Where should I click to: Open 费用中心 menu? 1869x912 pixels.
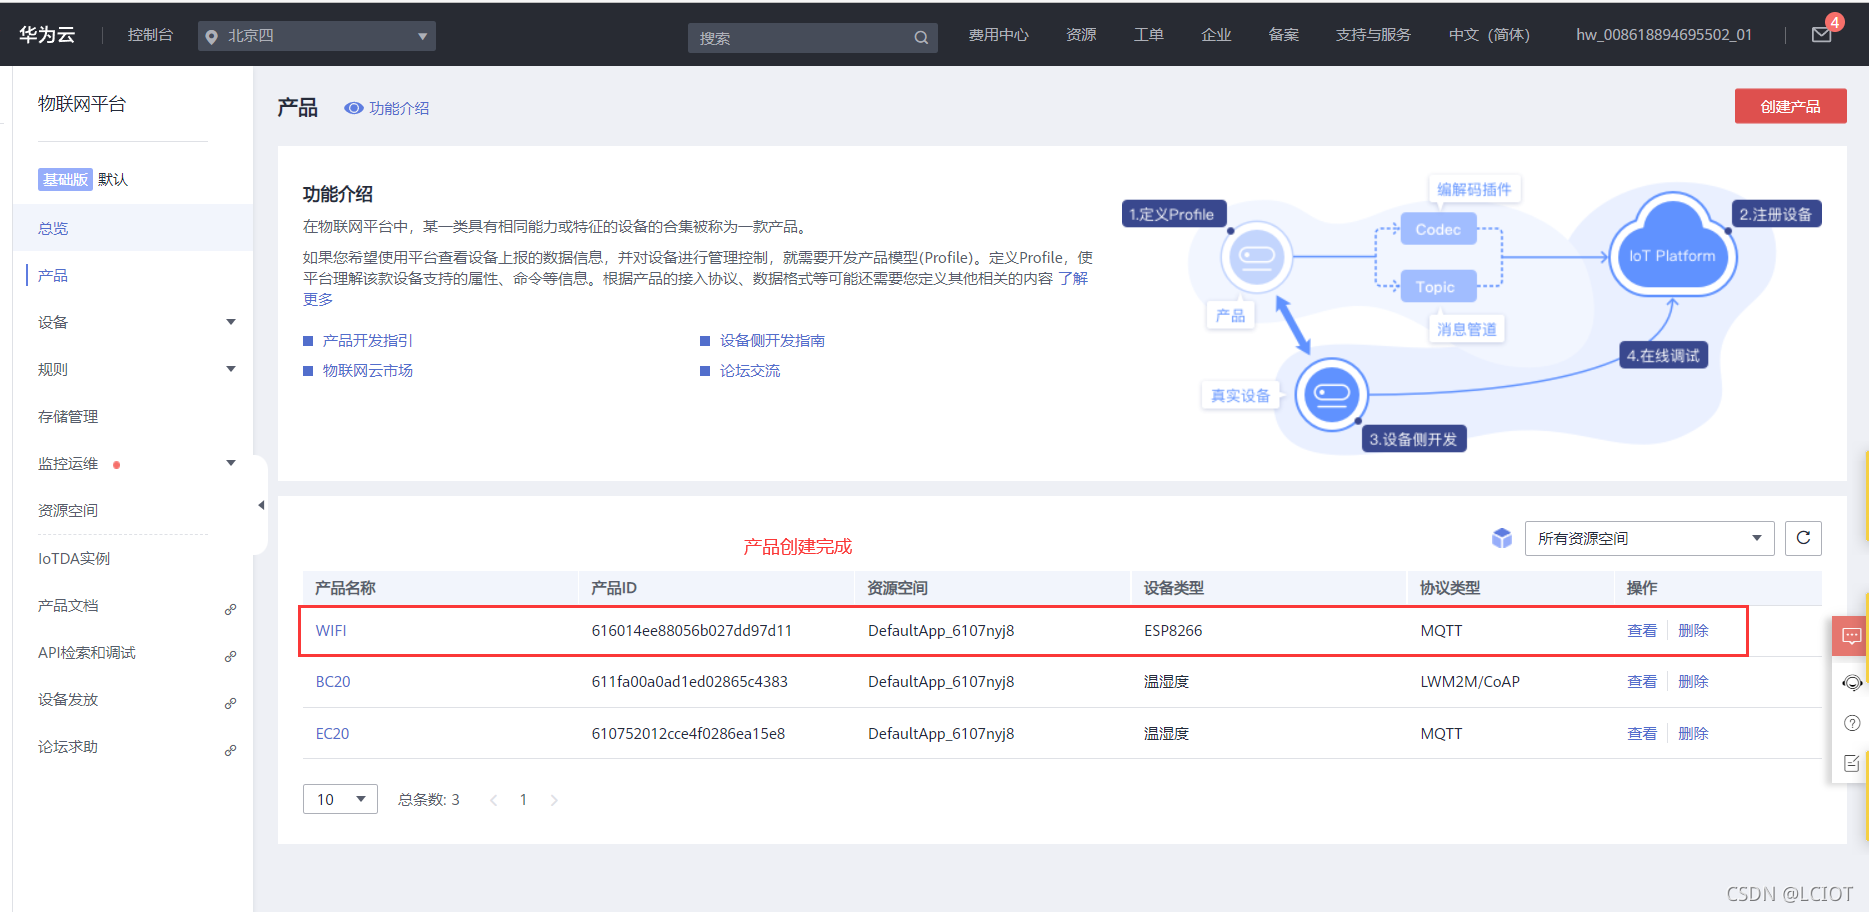pos(998,35)
